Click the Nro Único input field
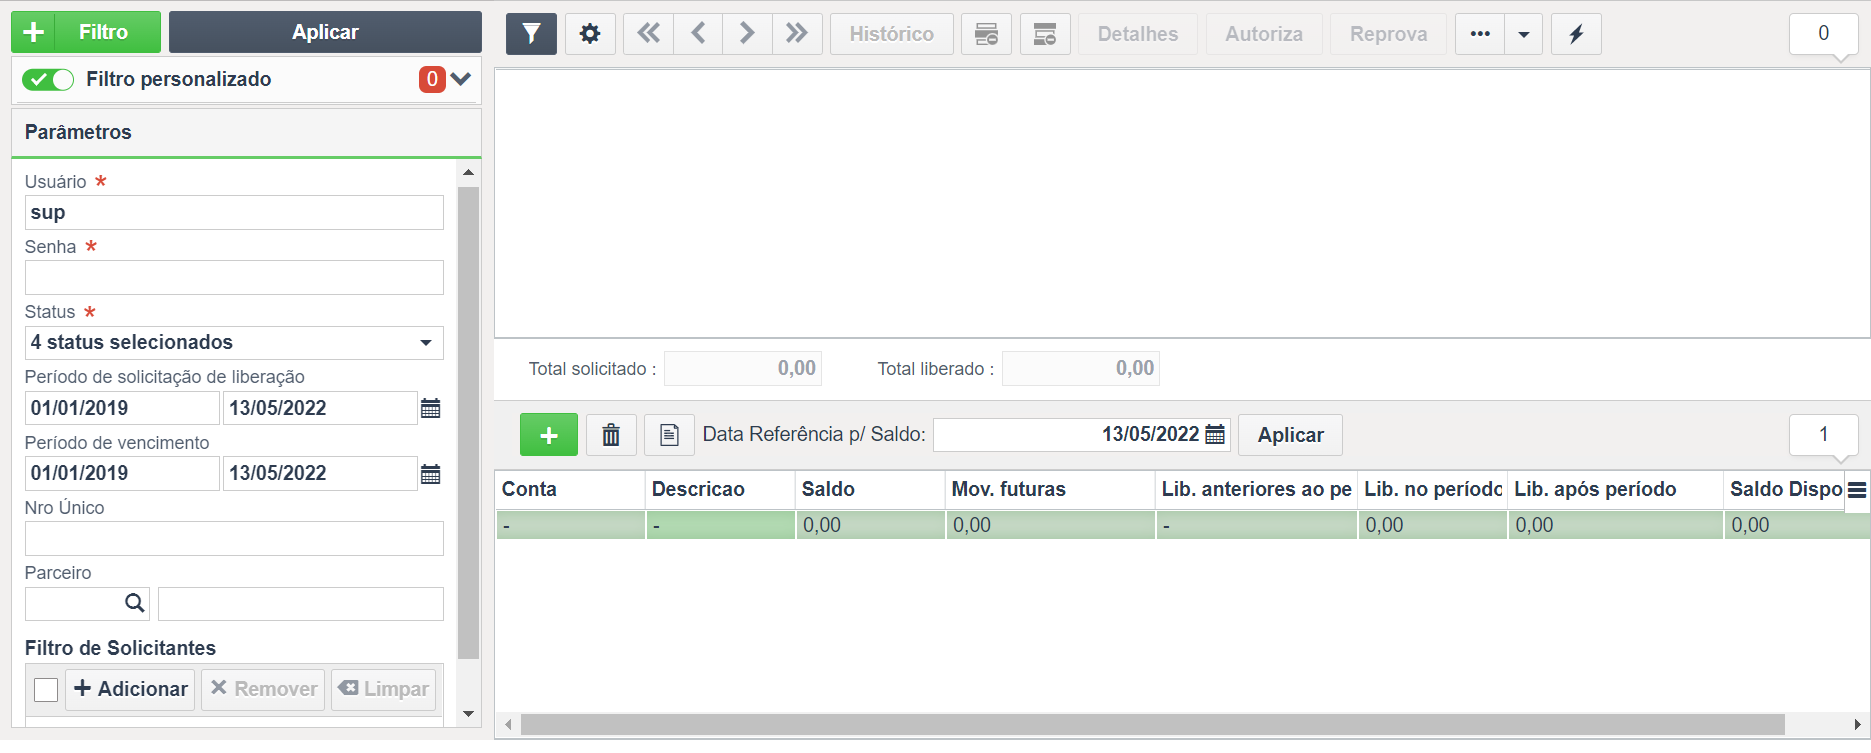This screenshot has height=753, width=1871. pyautogui.click(x=234, y=538)
